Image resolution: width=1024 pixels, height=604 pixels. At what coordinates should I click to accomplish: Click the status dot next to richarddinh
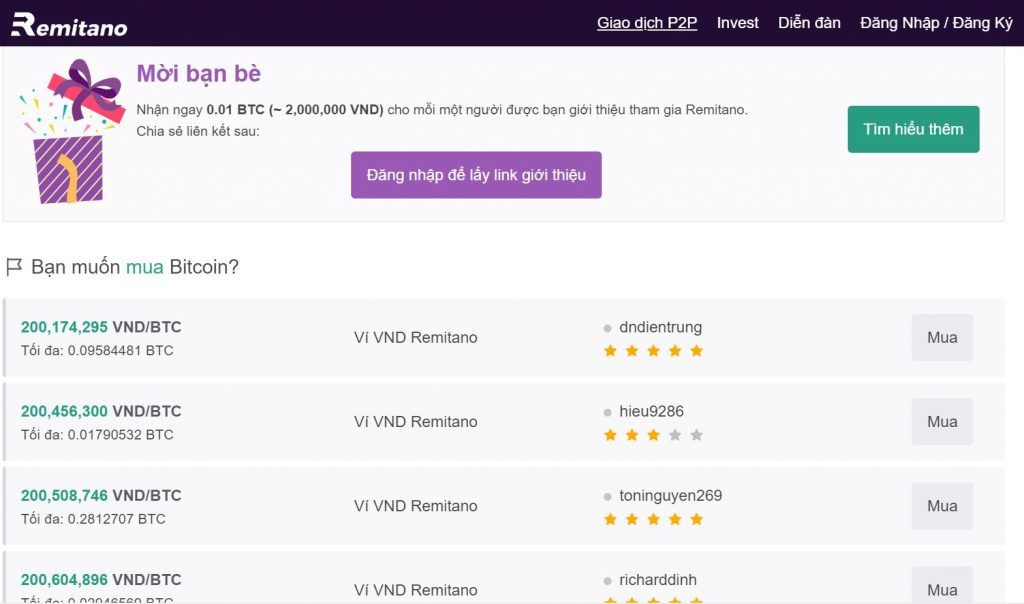pyautogui.click(x=607, y=581)
